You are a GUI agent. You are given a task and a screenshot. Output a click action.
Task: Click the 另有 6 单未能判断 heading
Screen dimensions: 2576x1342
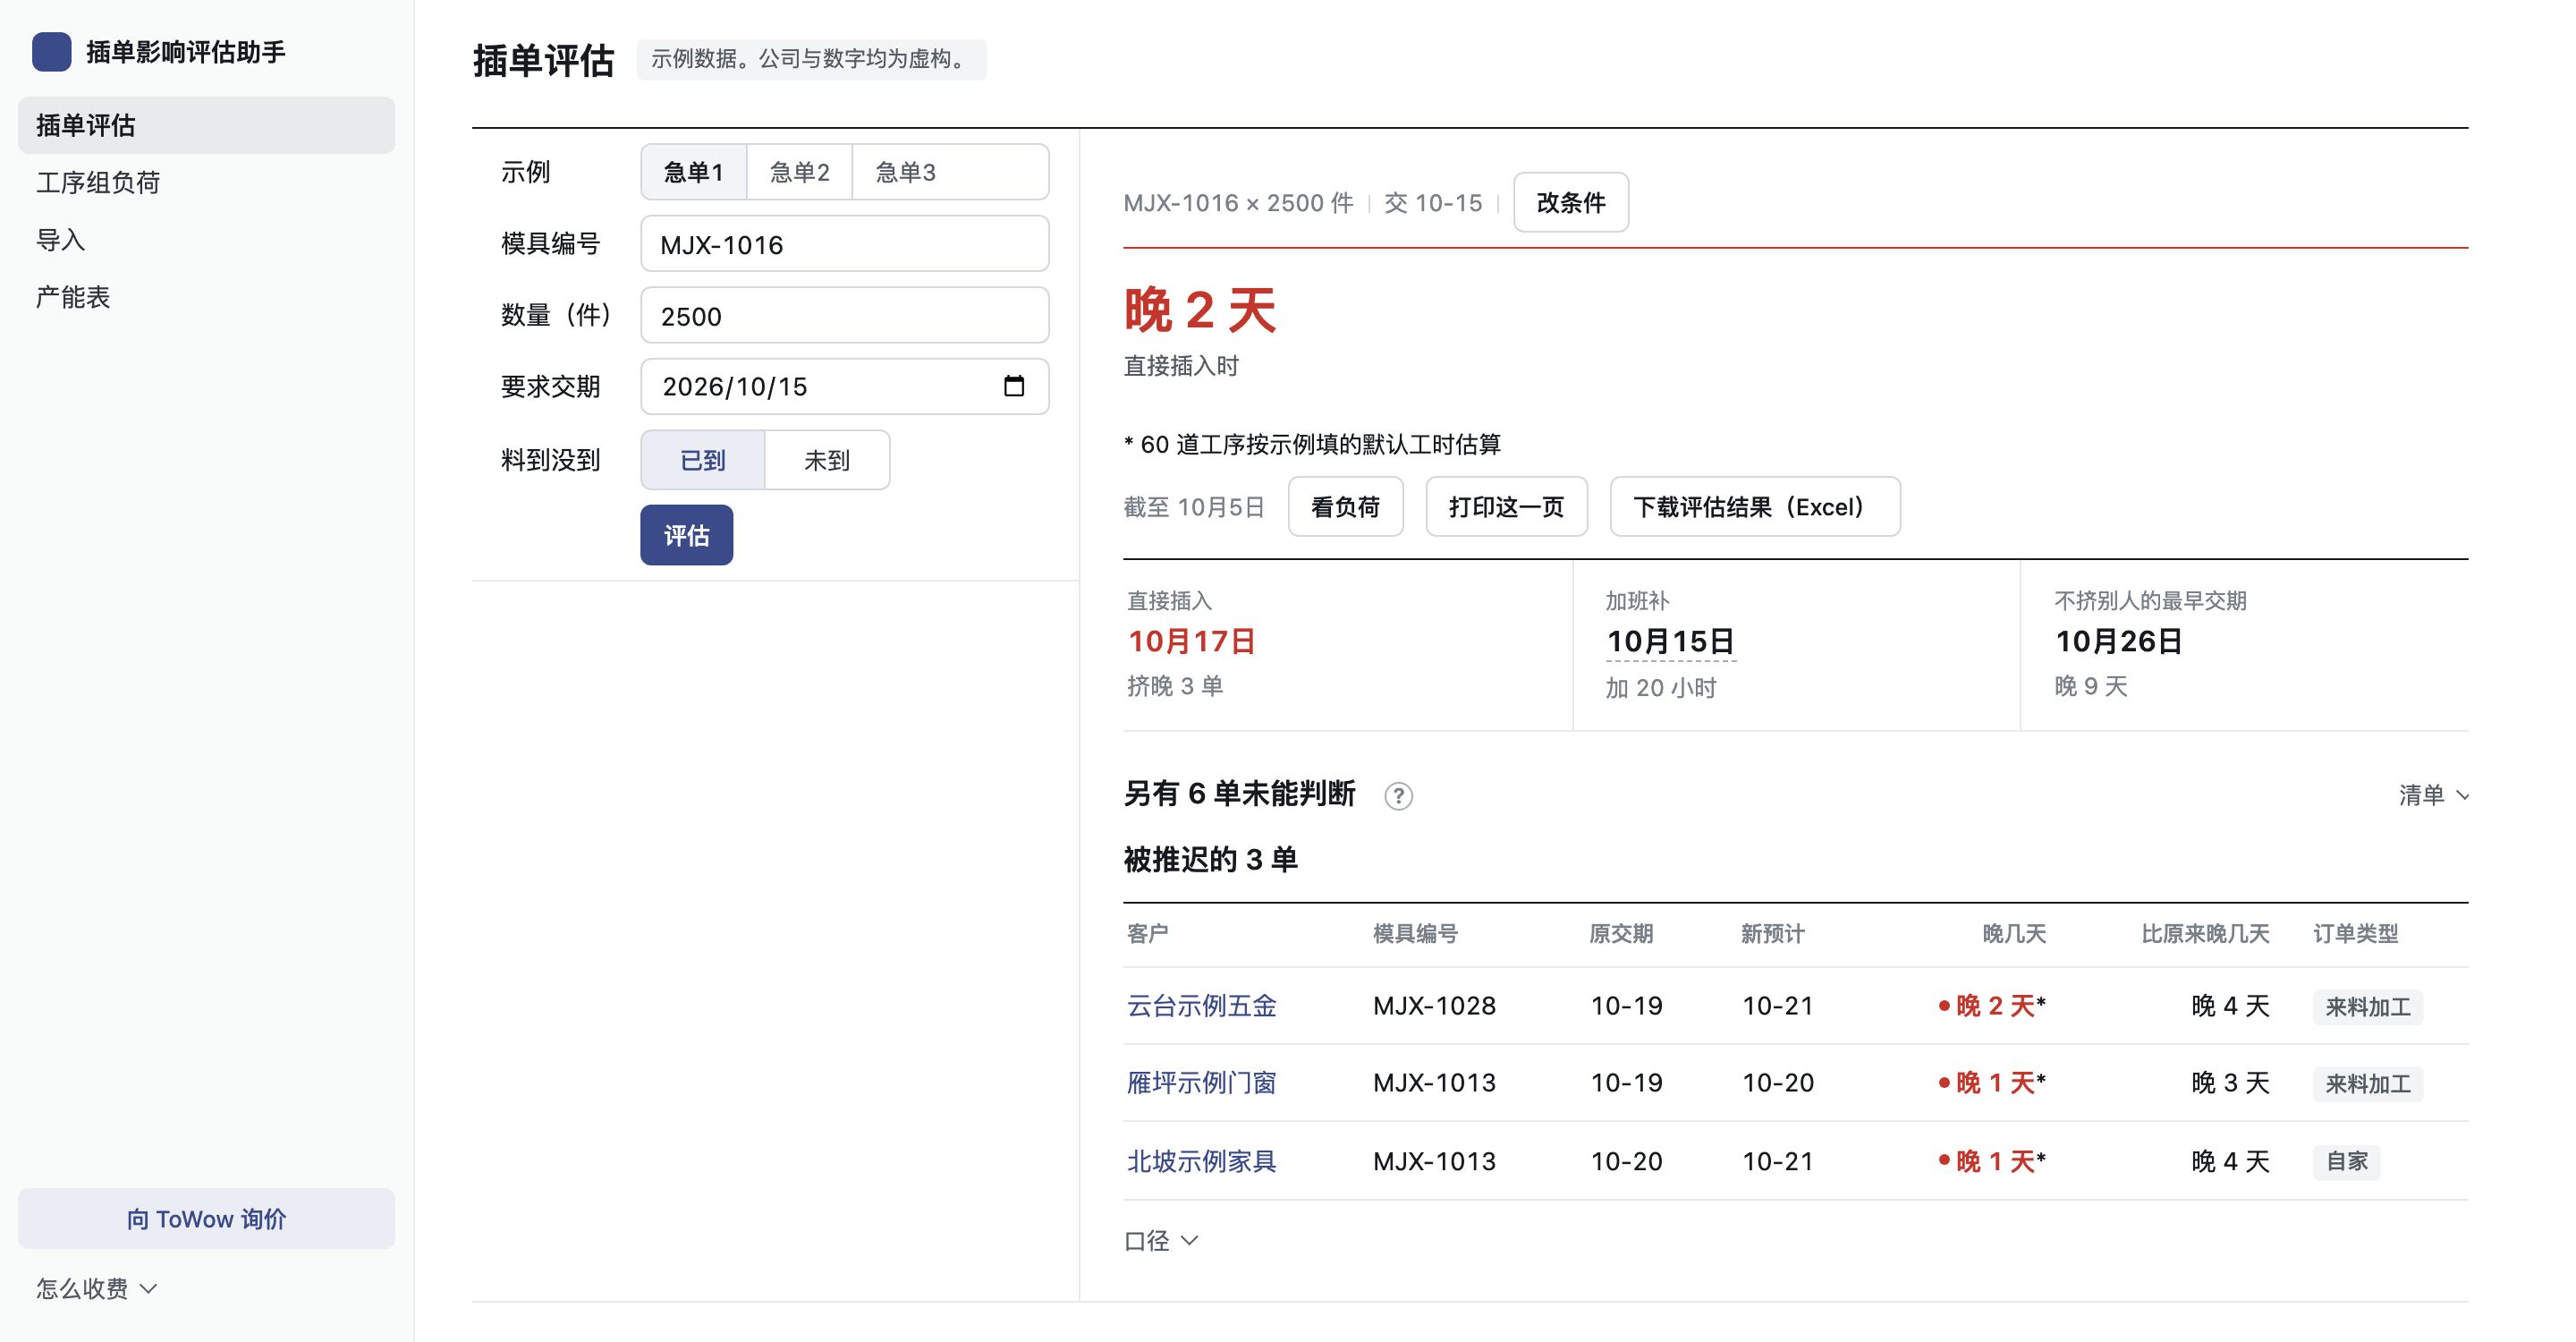(1240, 794)
